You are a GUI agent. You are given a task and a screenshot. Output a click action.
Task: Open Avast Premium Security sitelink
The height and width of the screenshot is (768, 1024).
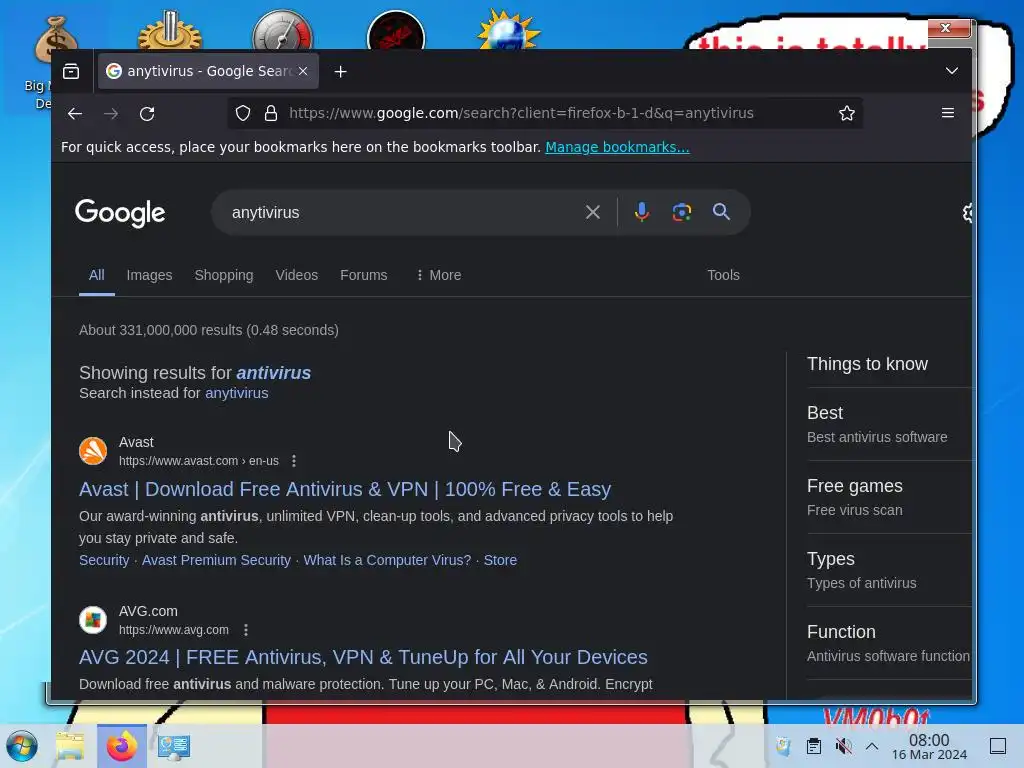pos(216,560)
